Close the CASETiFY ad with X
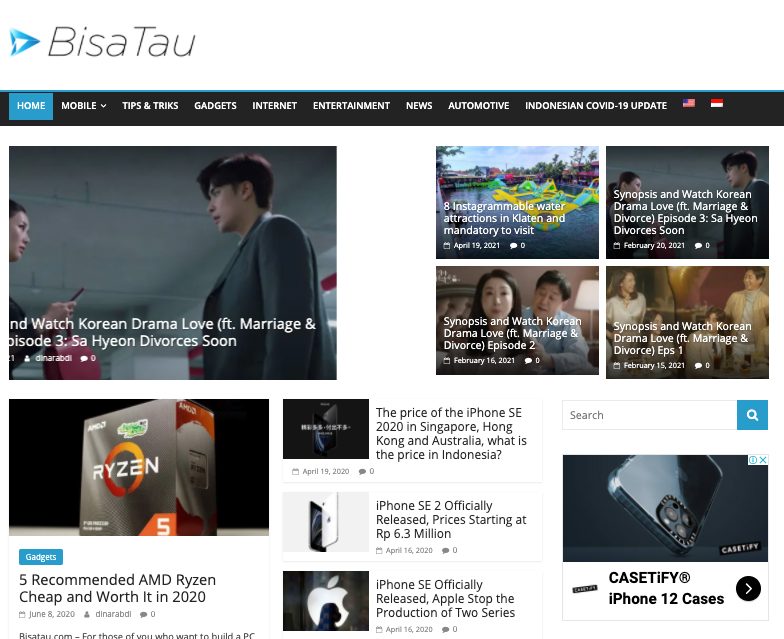The image size is (784, 639). coord(763,460)
